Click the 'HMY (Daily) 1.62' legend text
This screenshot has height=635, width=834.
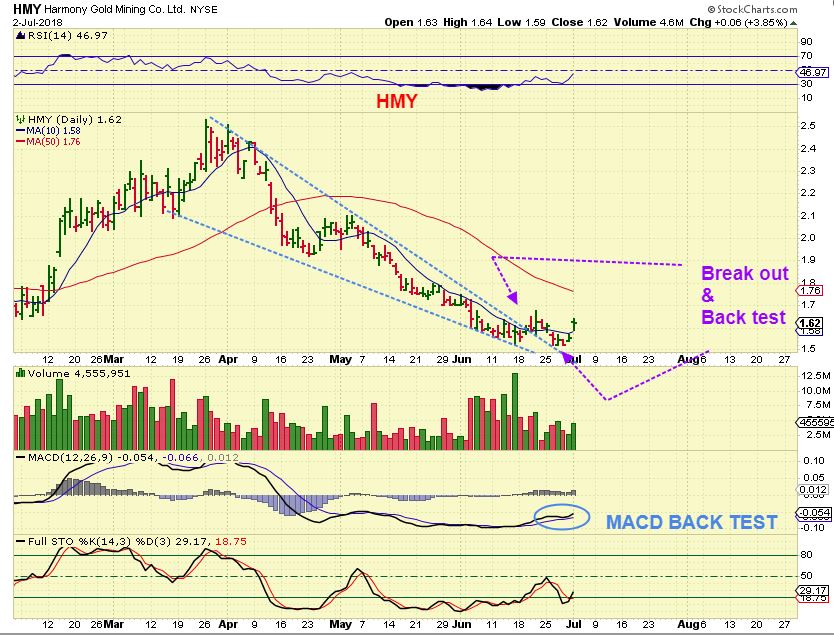pos(74,119)
